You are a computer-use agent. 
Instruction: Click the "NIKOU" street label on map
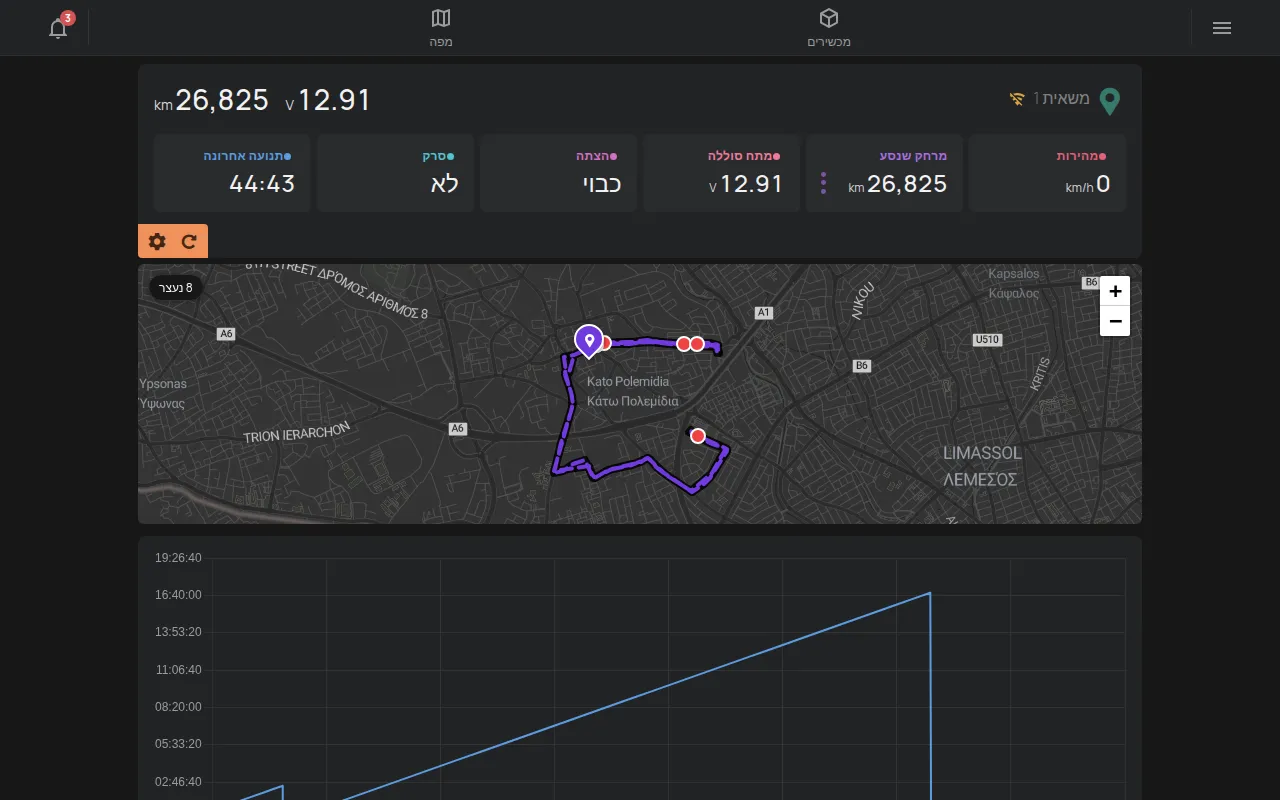click(x=862, y=300)
